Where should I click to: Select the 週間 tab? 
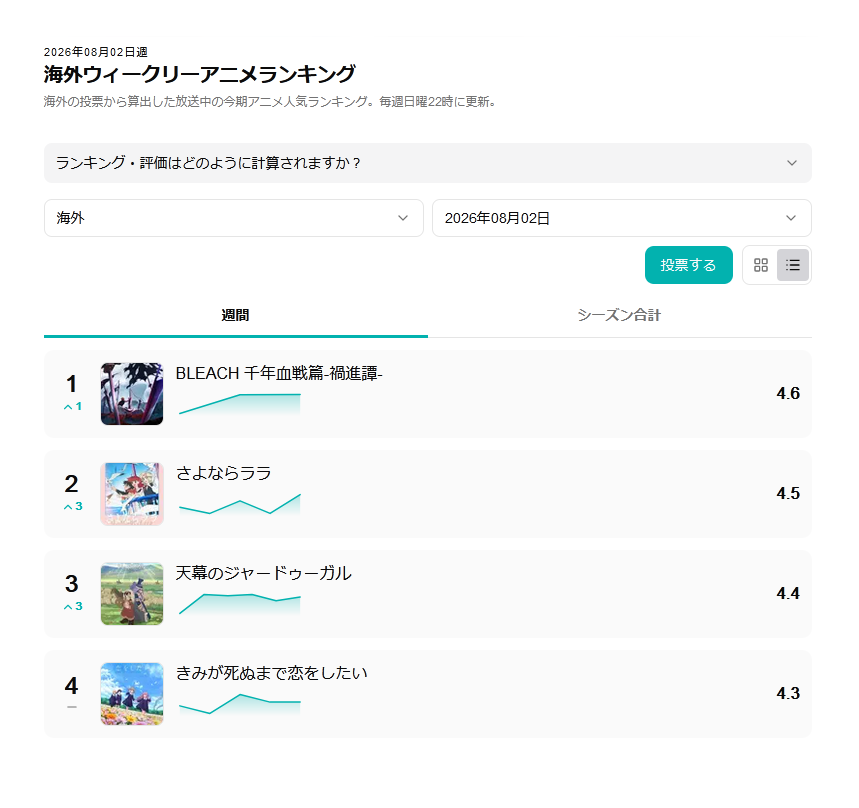[x=236, y=316]
